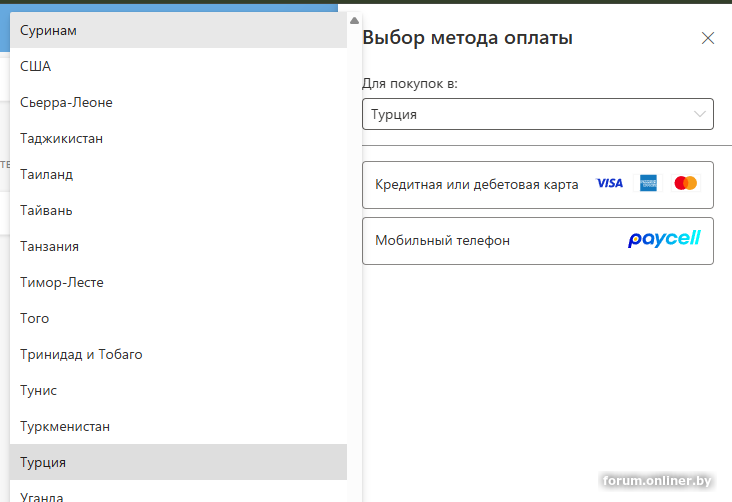
Task: Pick Сьерра-Леоне in the list
Action: tap(178, 102)
